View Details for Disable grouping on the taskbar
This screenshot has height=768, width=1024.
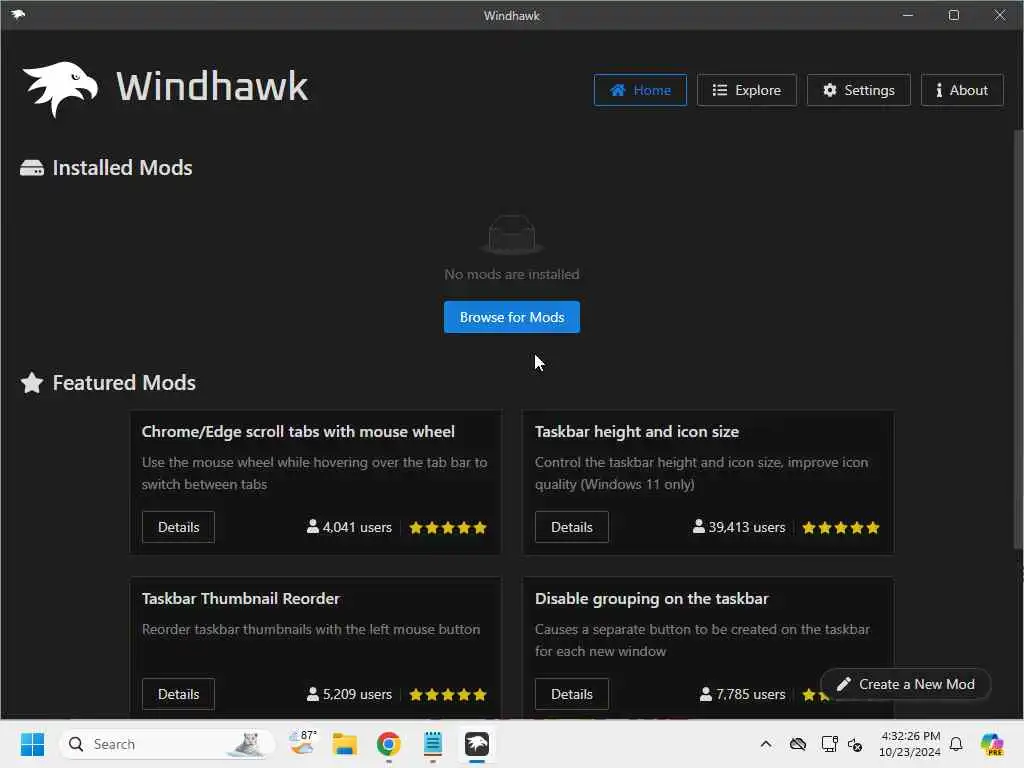pyautogui.click(x=571, y=694)
